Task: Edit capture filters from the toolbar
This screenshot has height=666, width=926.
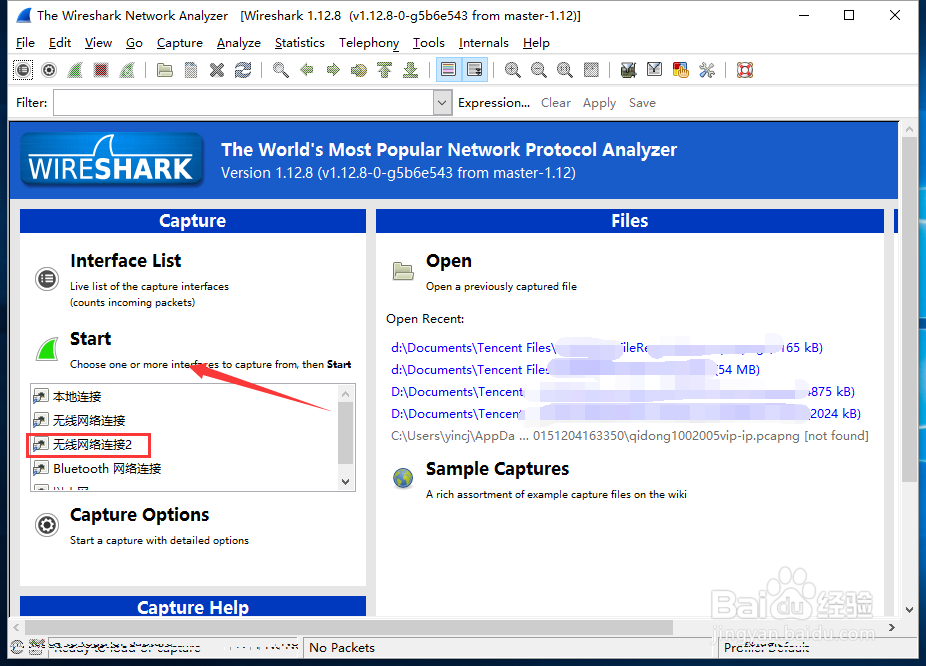Action: pos(629,70)
